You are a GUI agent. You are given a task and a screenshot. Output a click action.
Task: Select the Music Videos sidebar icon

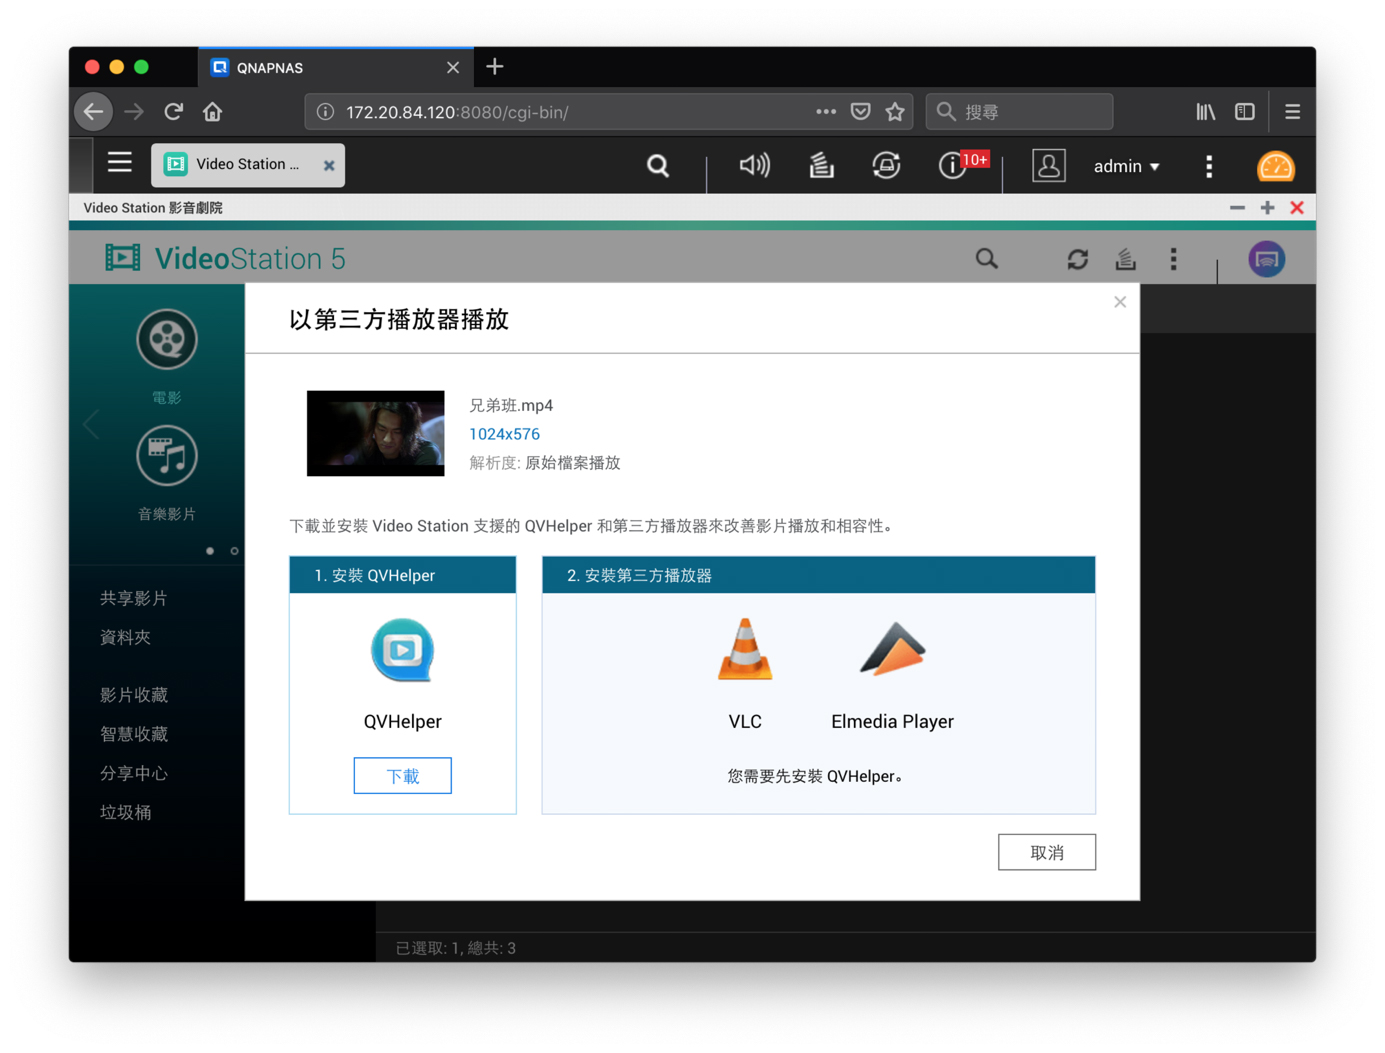[167, 456]
